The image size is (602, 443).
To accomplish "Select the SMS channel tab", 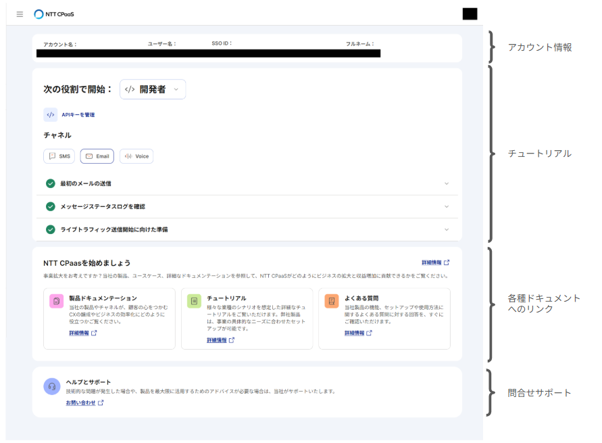I will (x=59, y=156).
